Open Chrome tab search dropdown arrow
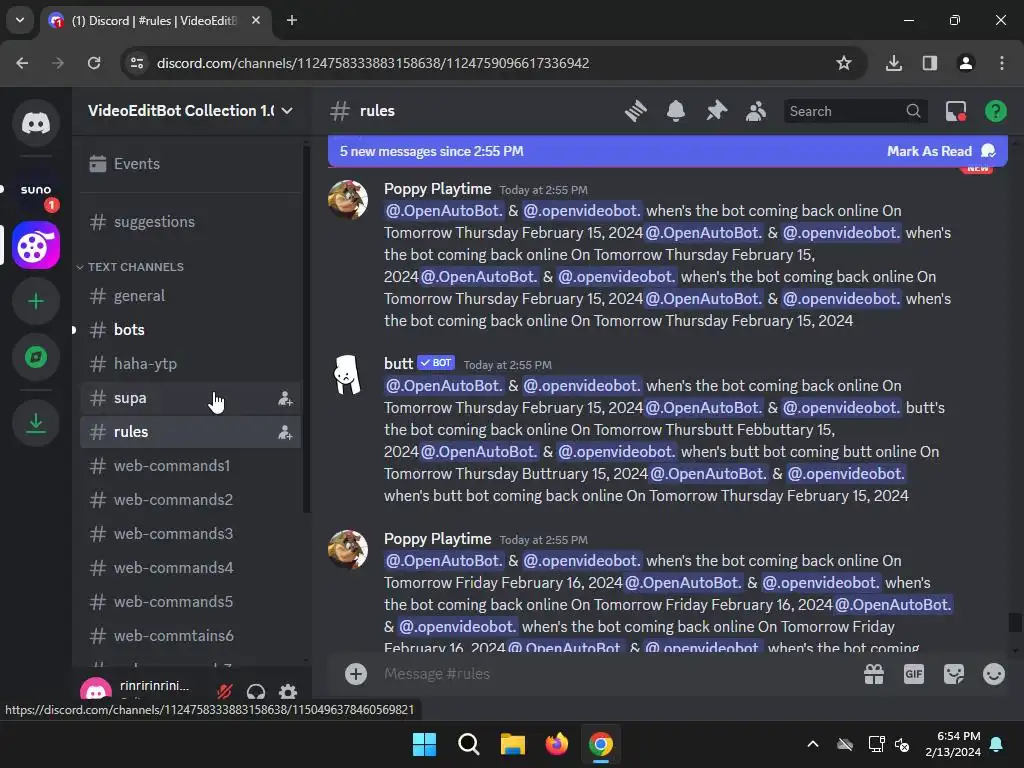The width and height of the screenshot is (1024, 768). pyautogui.click(x=20, y=20)
